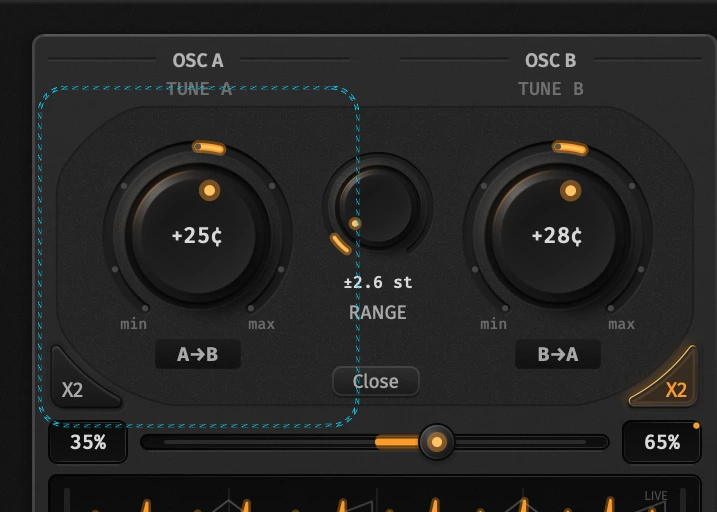Toggle the left X2 corner button
This screenshot has width=717, height=512.
pos(82,379)
